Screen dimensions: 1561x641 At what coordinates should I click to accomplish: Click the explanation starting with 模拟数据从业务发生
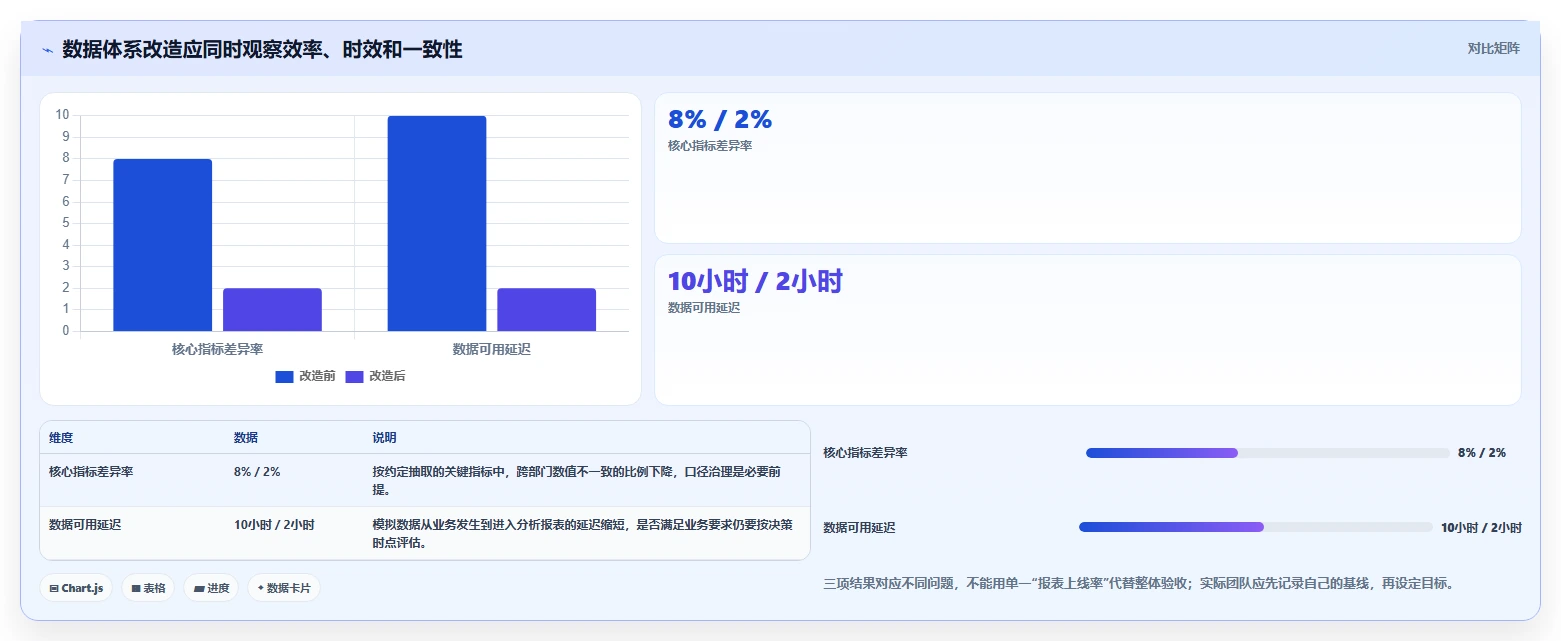click(583, 534)
